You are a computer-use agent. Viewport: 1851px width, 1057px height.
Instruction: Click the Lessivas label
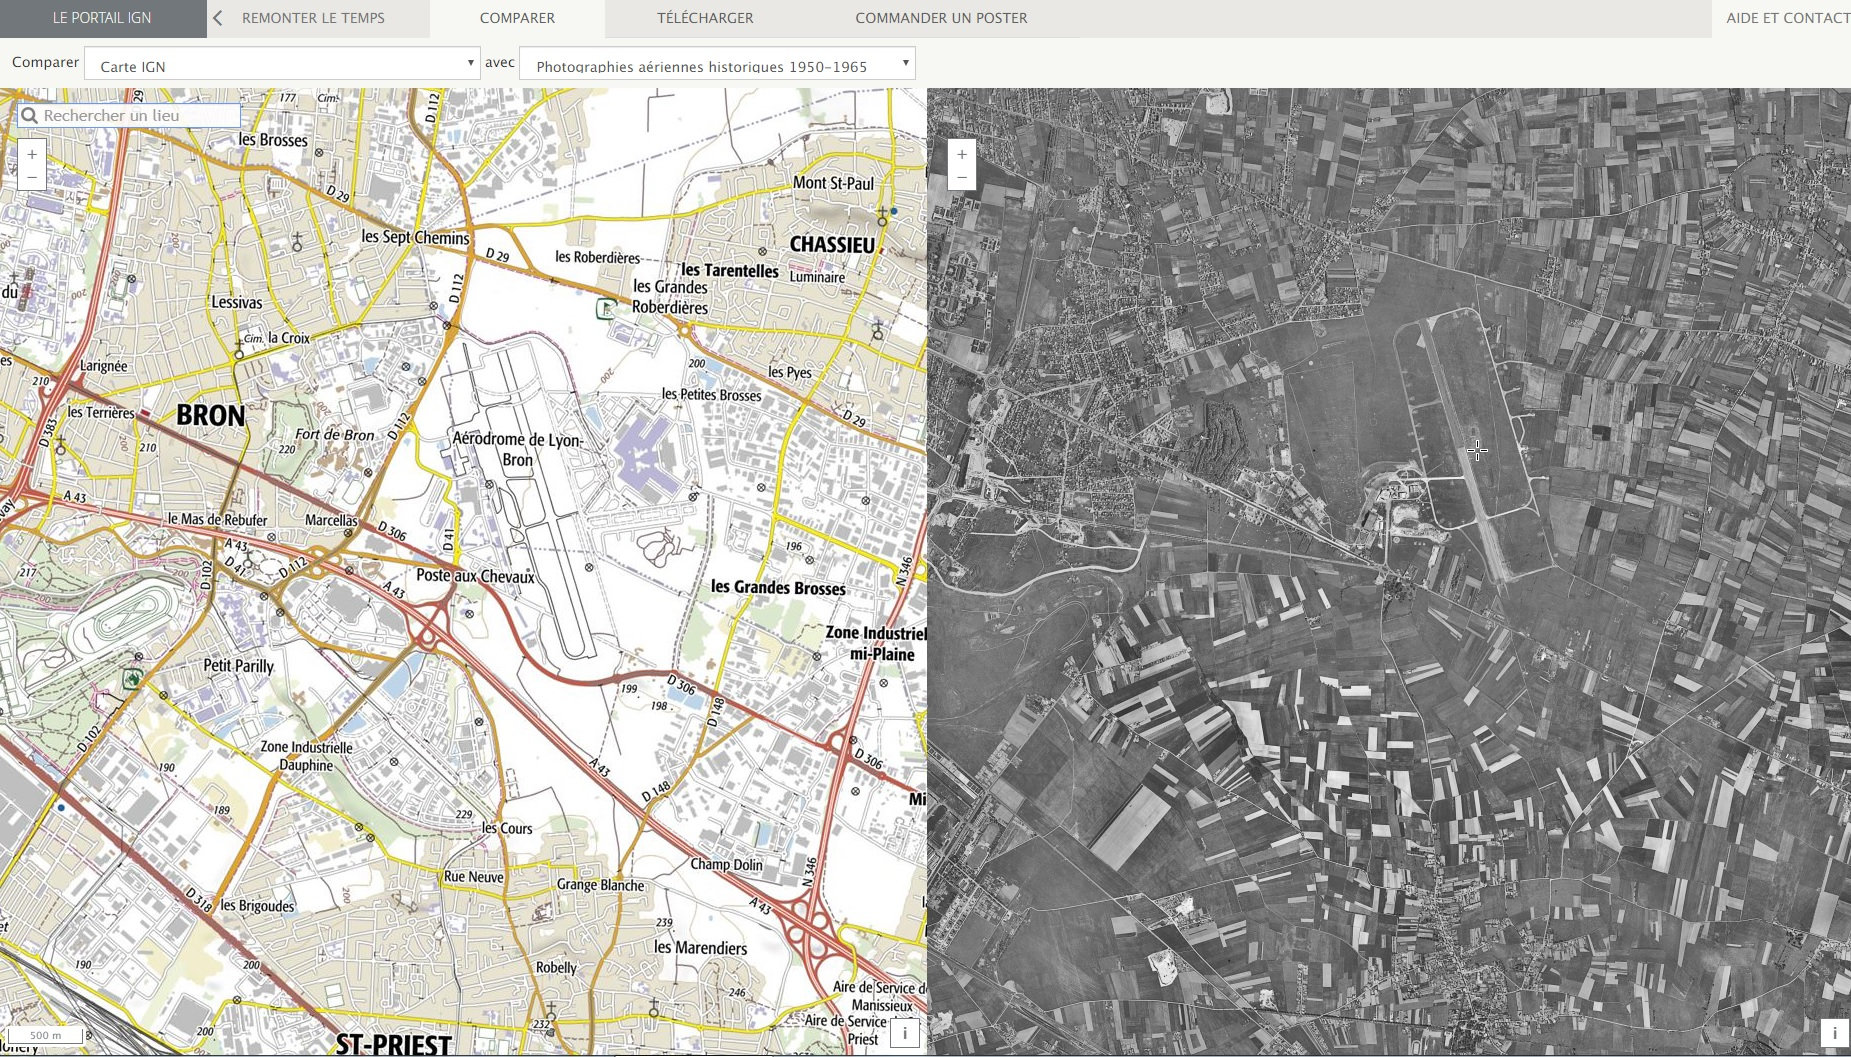pyautogui.click(x=236, y=303)
